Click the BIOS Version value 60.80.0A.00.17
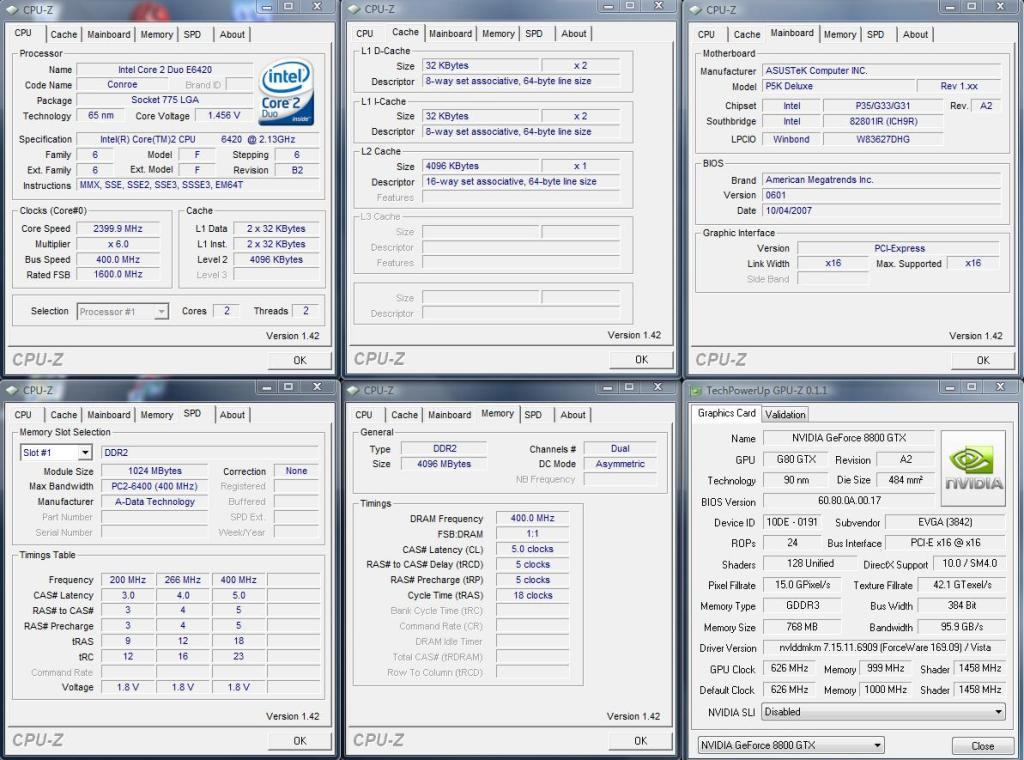This screenshot has width=1024, height=760. coord(849,501)
